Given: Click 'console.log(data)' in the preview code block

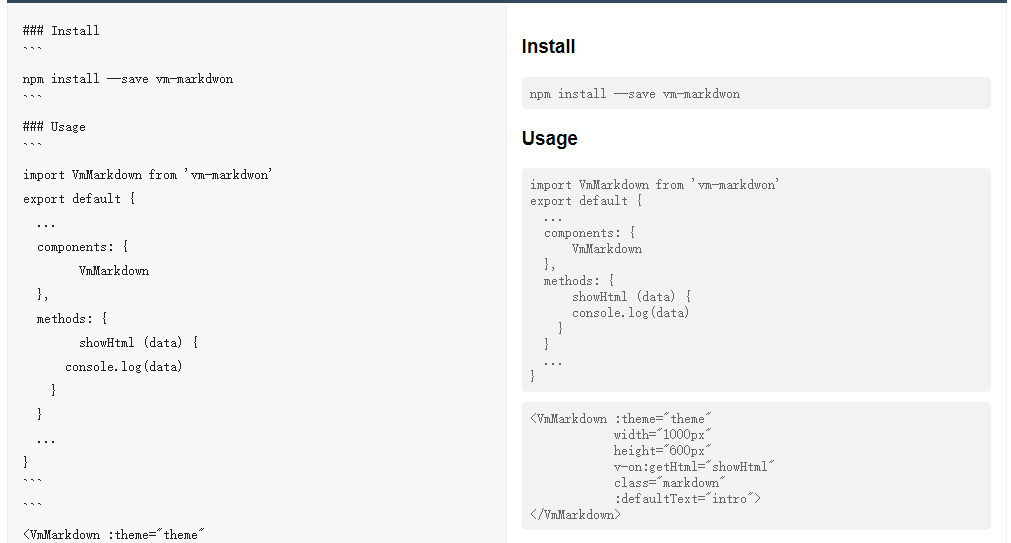Looking at the screenshot, I should pos(631,313).
